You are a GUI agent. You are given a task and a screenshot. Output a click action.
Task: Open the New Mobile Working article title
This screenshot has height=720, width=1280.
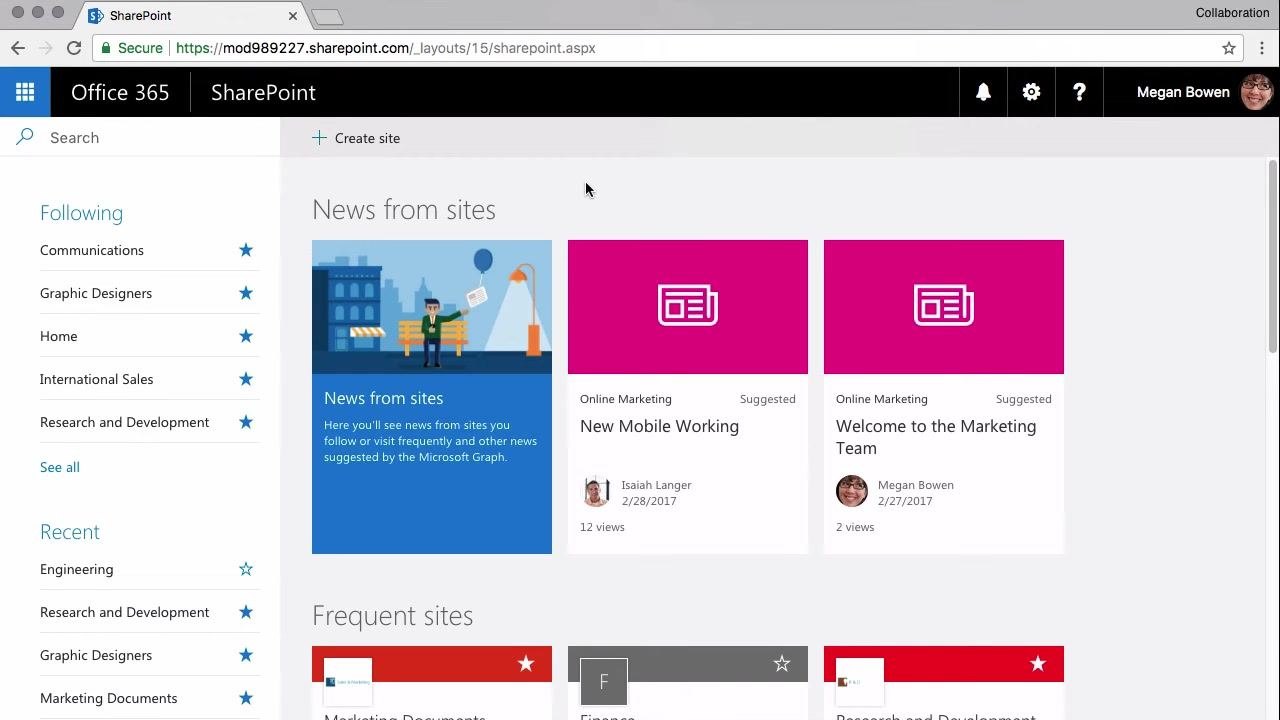659,426
